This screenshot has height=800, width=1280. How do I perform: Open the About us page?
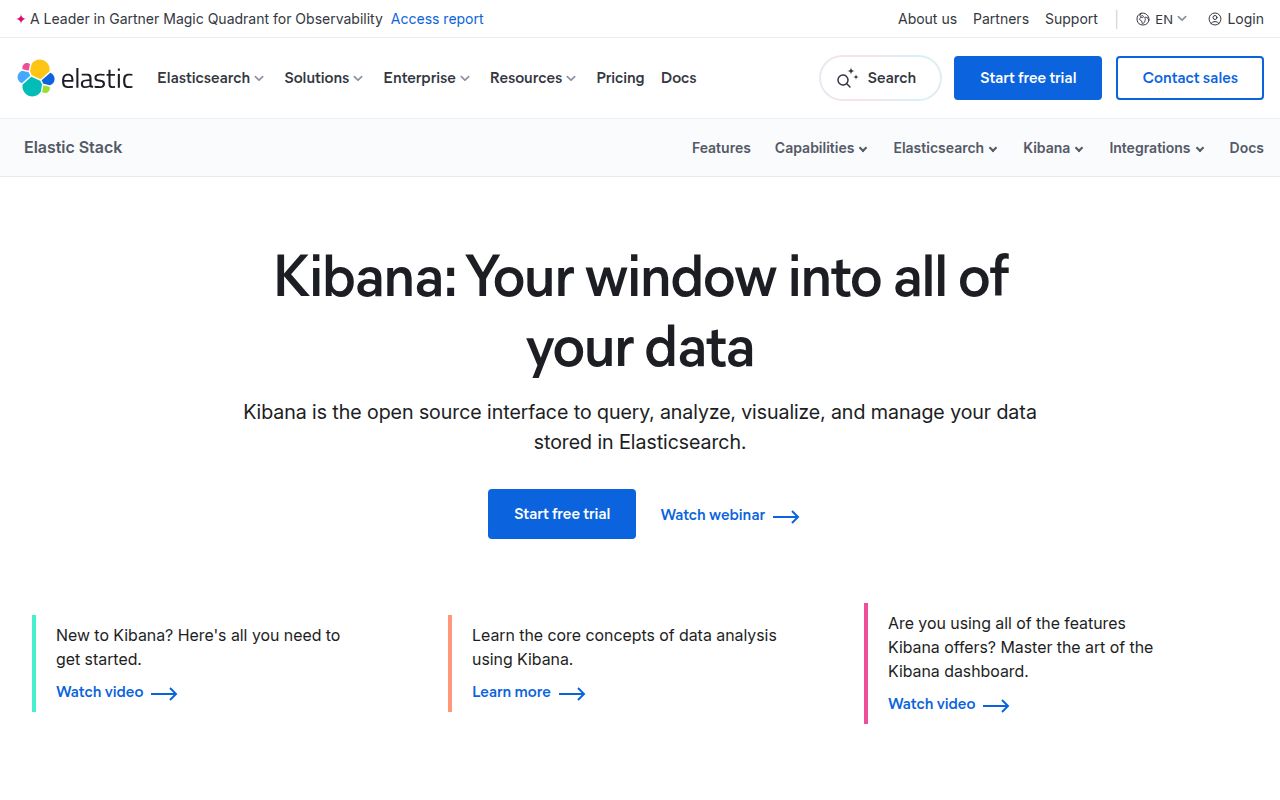(x=927, y=19)
